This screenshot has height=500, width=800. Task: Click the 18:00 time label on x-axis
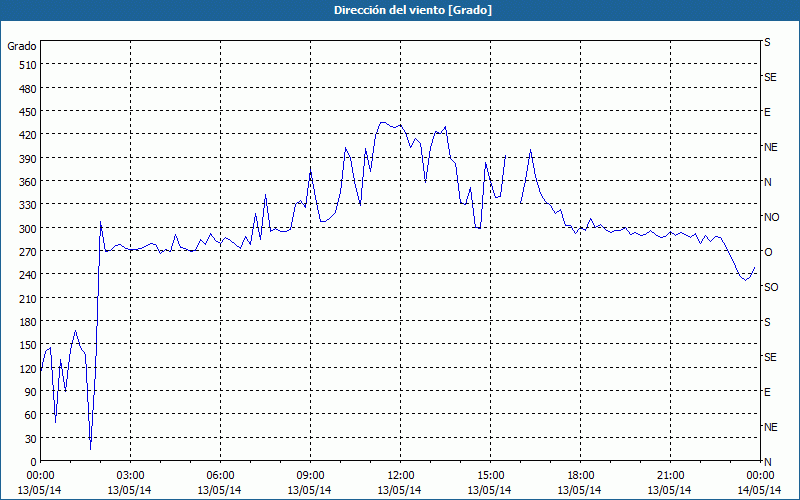click(x=580, y=476)
